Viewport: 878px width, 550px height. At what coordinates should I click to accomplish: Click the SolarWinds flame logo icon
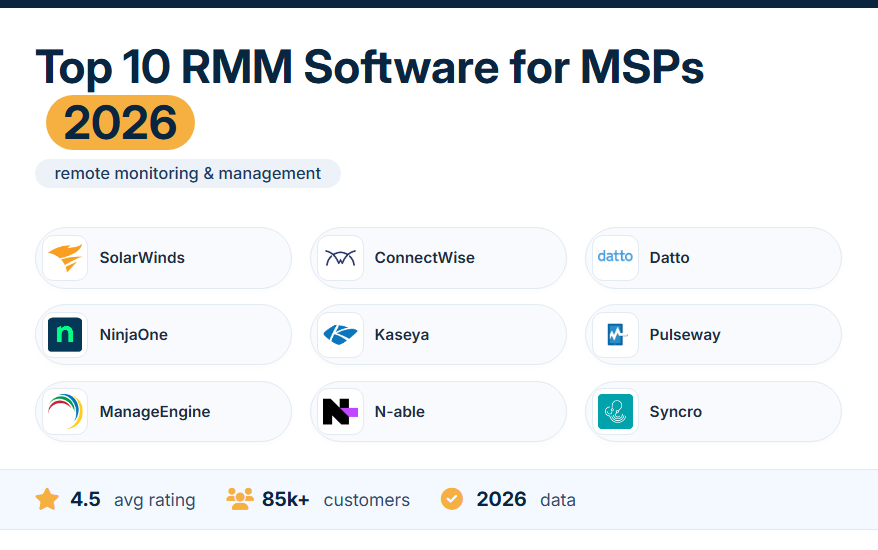click(65, 258)
